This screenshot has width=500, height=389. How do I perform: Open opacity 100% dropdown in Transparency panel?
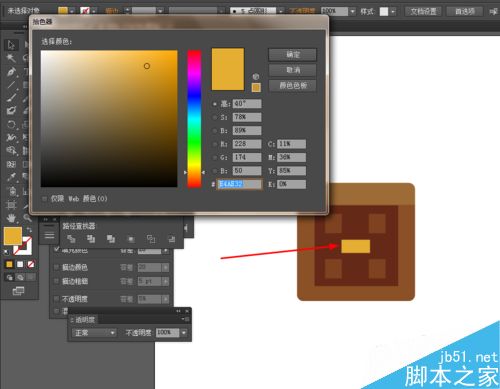point(184,333)
